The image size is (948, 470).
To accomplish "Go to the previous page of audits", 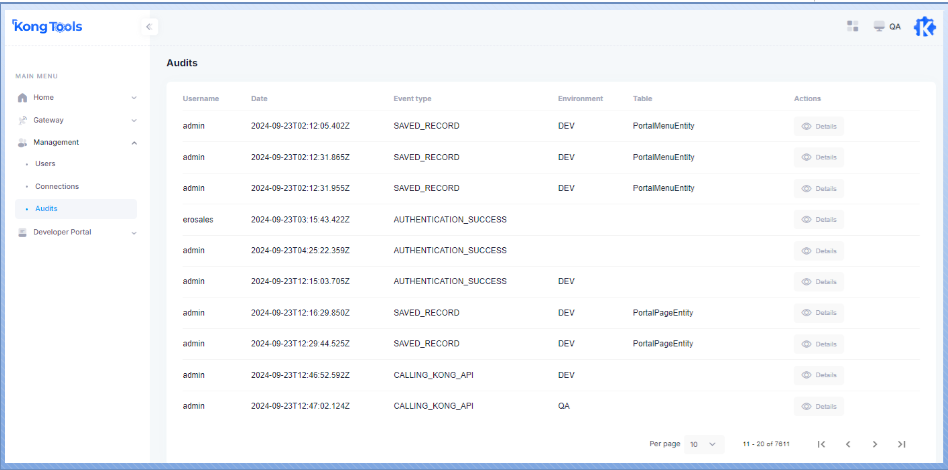I will pos(848,444).
